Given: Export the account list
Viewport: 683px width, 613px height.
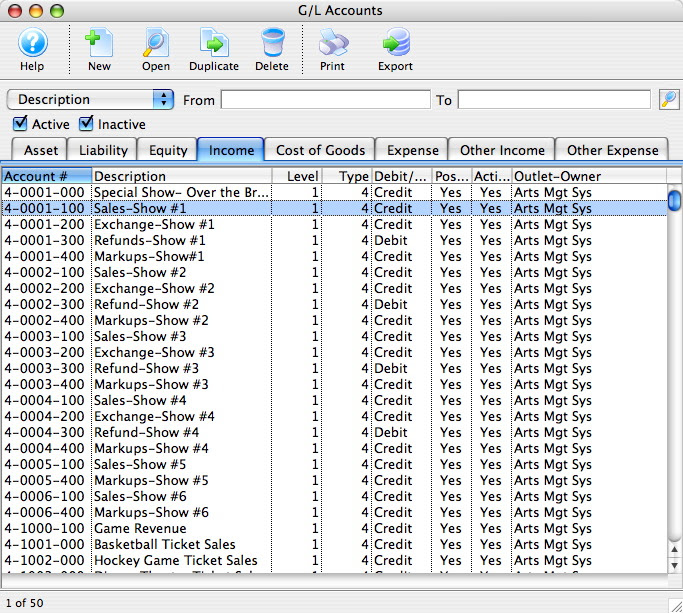Looking at the screenshot, I should coord(396,49).
